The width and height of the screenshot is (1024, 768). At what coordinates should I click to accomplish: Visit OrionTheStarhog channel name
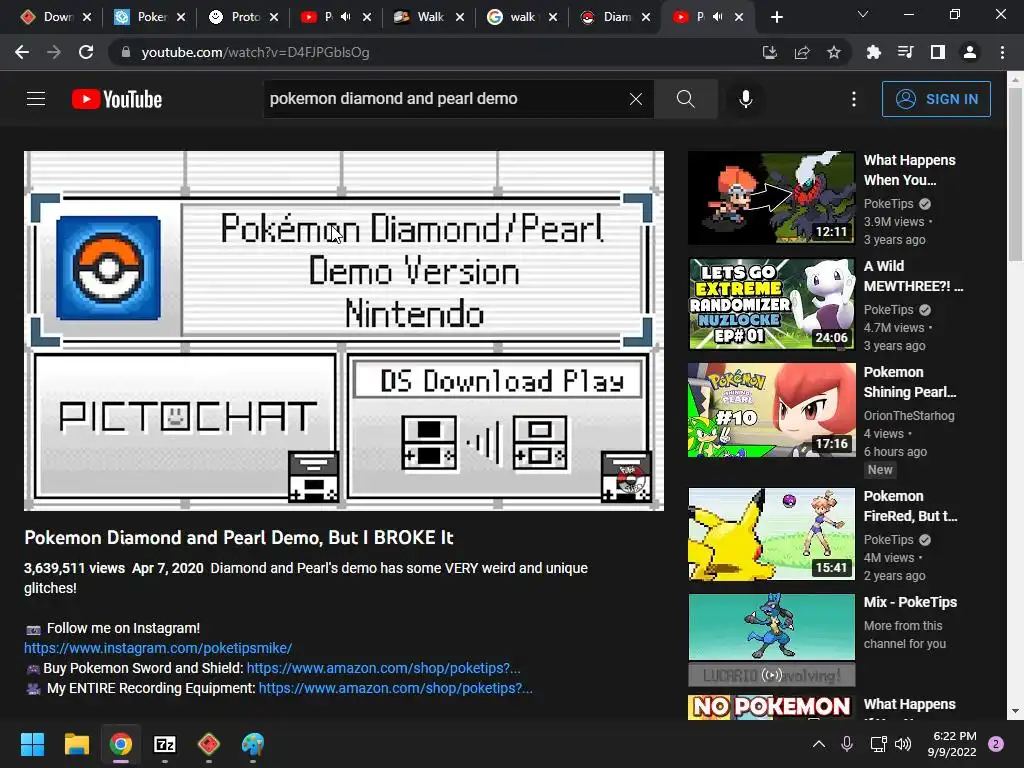(909, 415)
